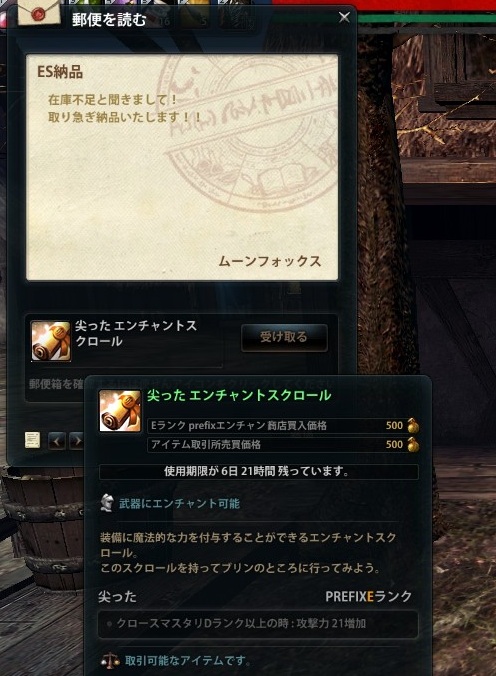Click the sealed envelope mail icon

pyautogui.click(x=39, y=13)
